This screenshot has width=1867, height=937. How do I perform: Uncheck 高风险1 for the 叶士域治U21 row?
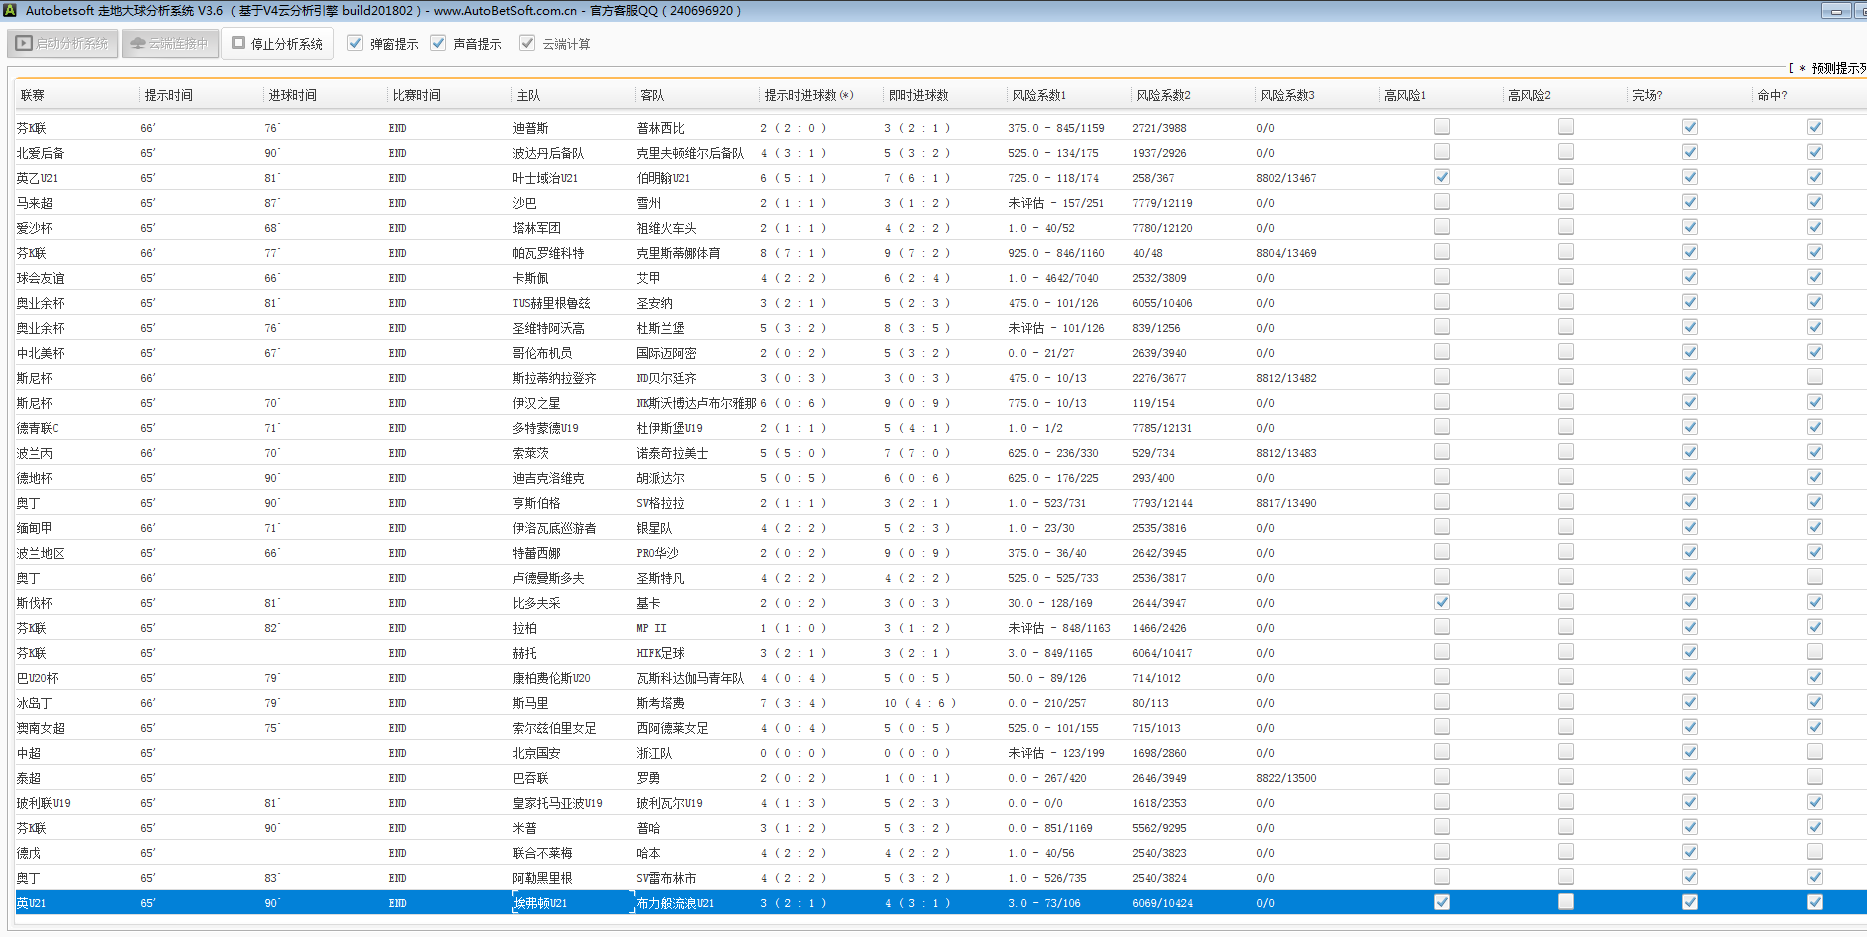[1441, 177]
